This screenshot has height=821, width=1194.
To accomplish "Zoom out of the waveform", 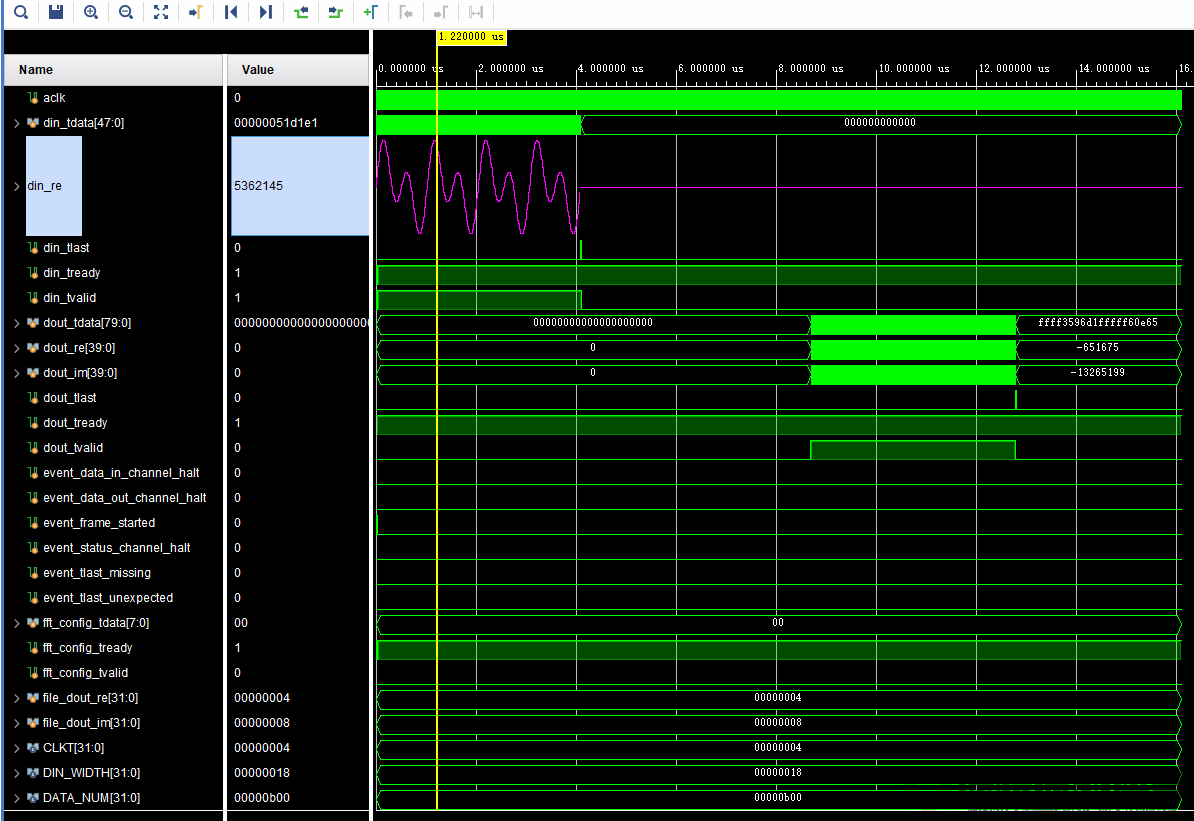I will click(x=125, y=12).
